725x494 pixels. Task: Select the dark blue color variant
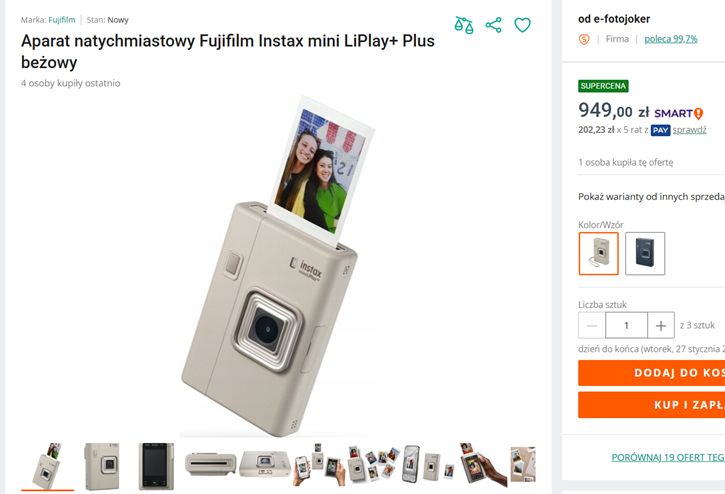(645, 254)
